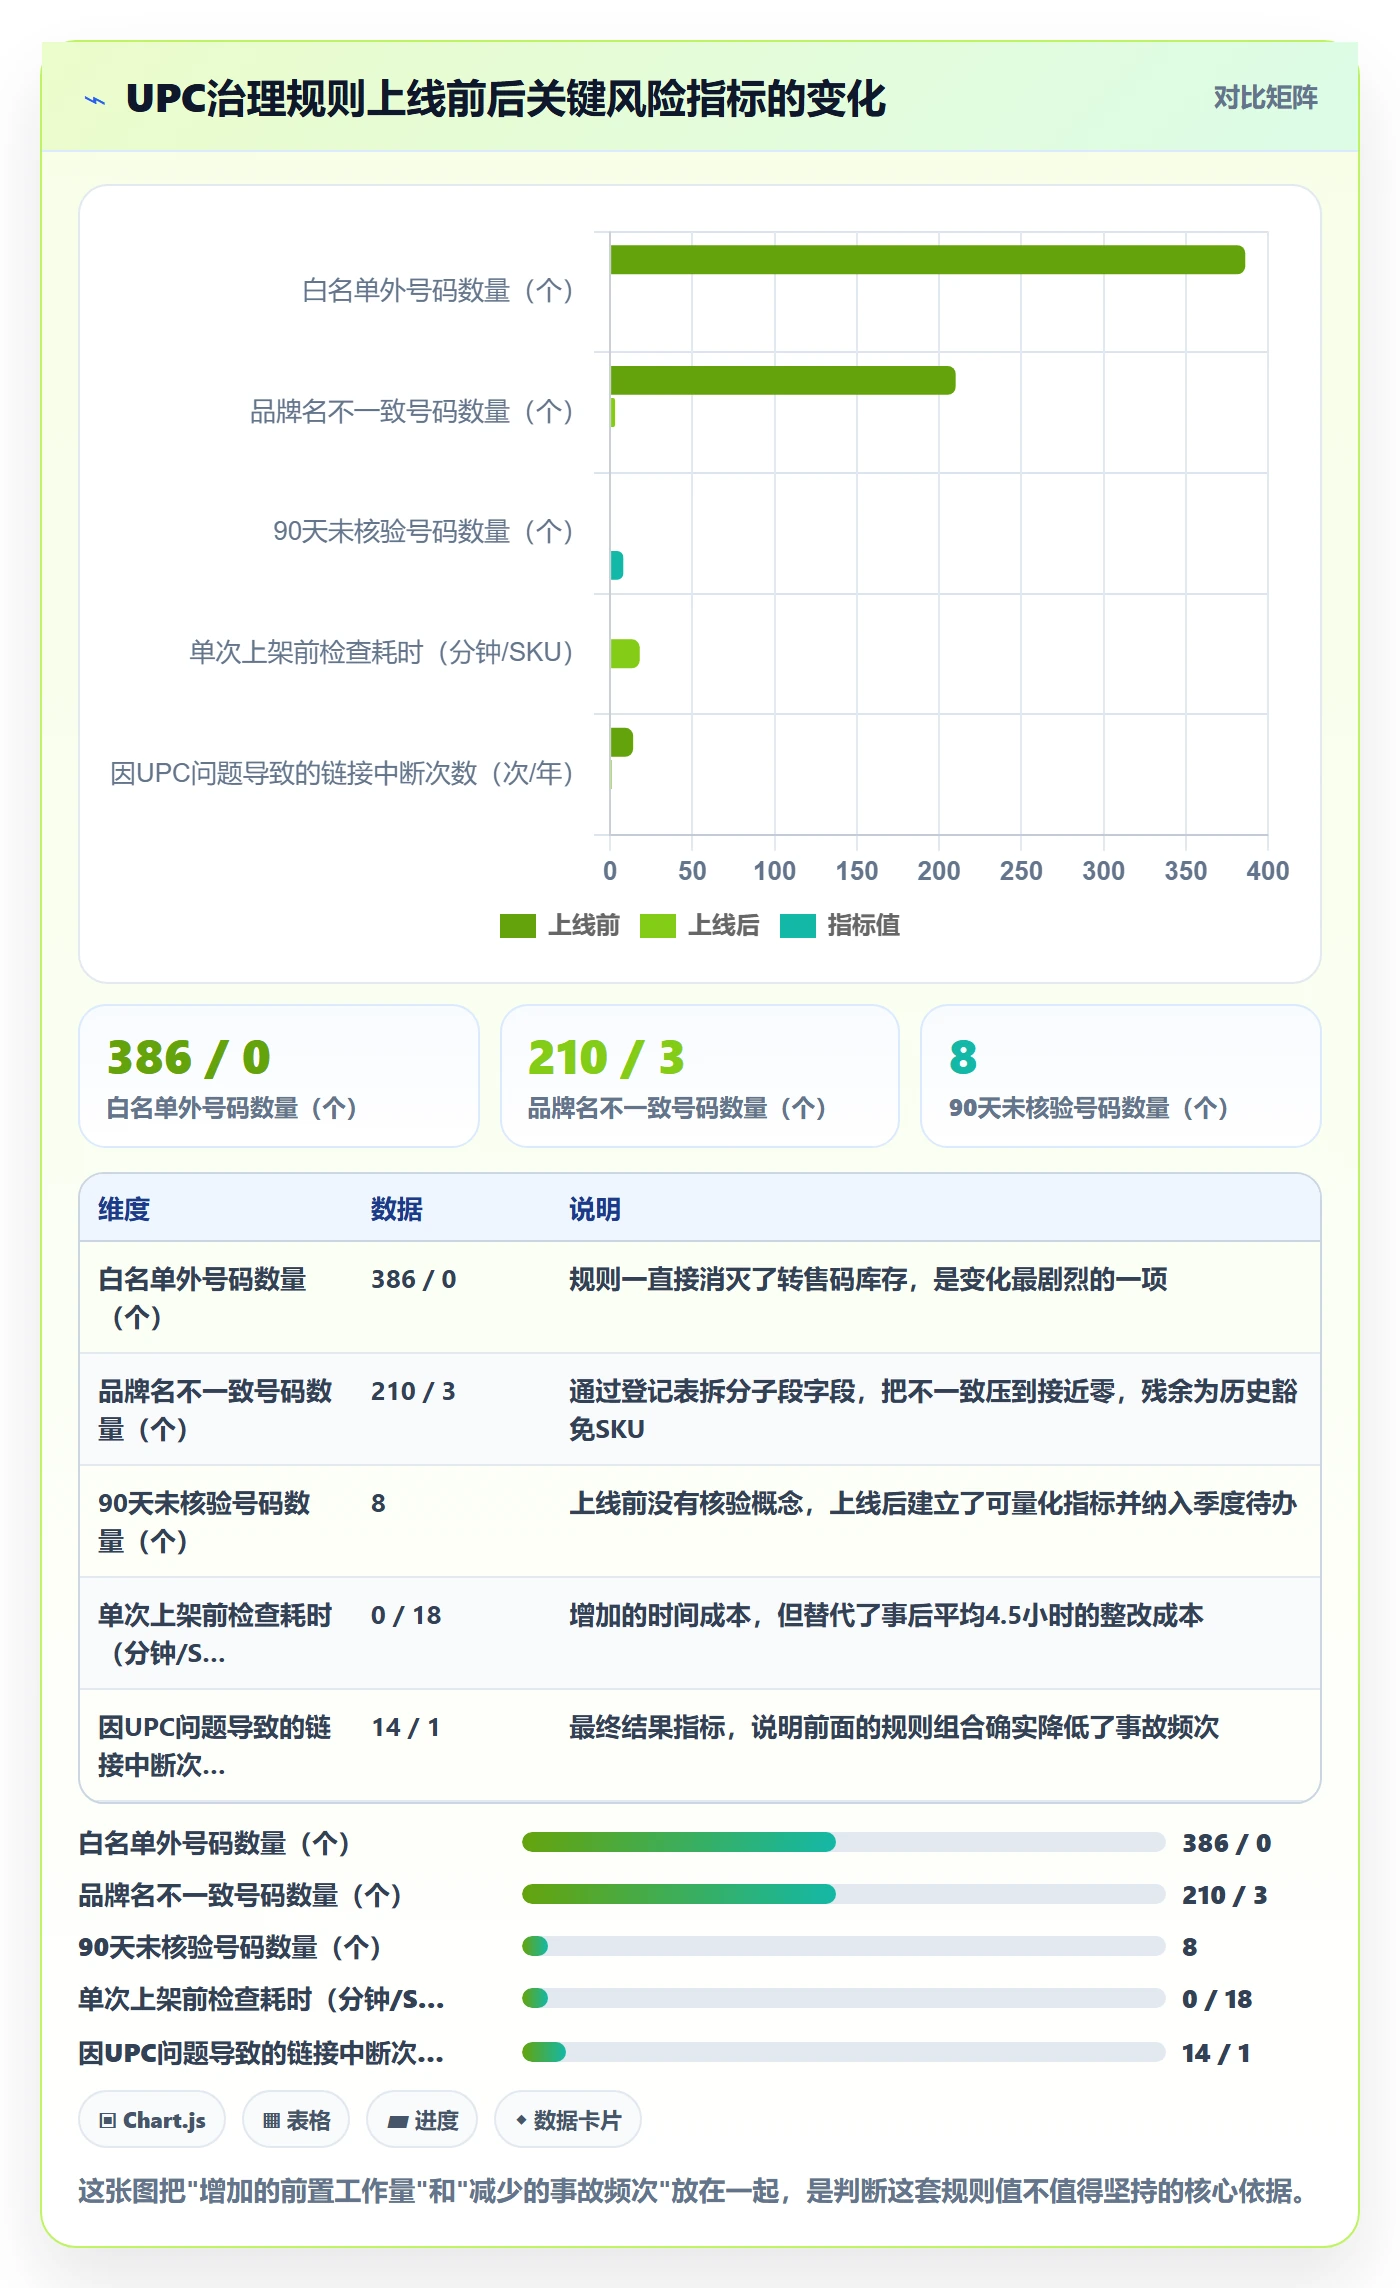Click the 链接中断次数 上线前 chart bar

pyautogui.click(x=621, y=742)
